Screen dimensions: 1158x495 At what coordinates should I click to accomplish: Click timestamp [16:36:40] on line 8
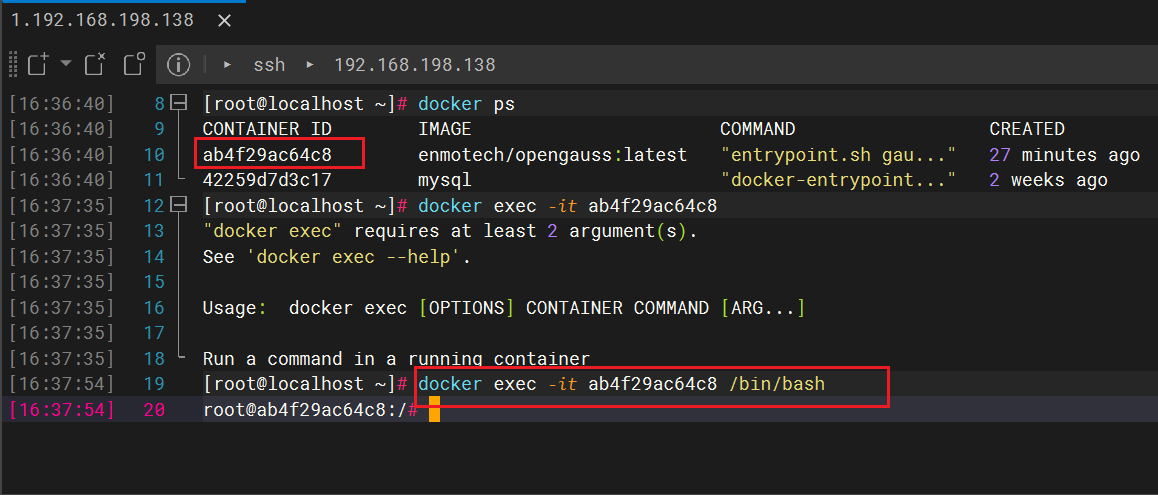click(x=62, y=104)
